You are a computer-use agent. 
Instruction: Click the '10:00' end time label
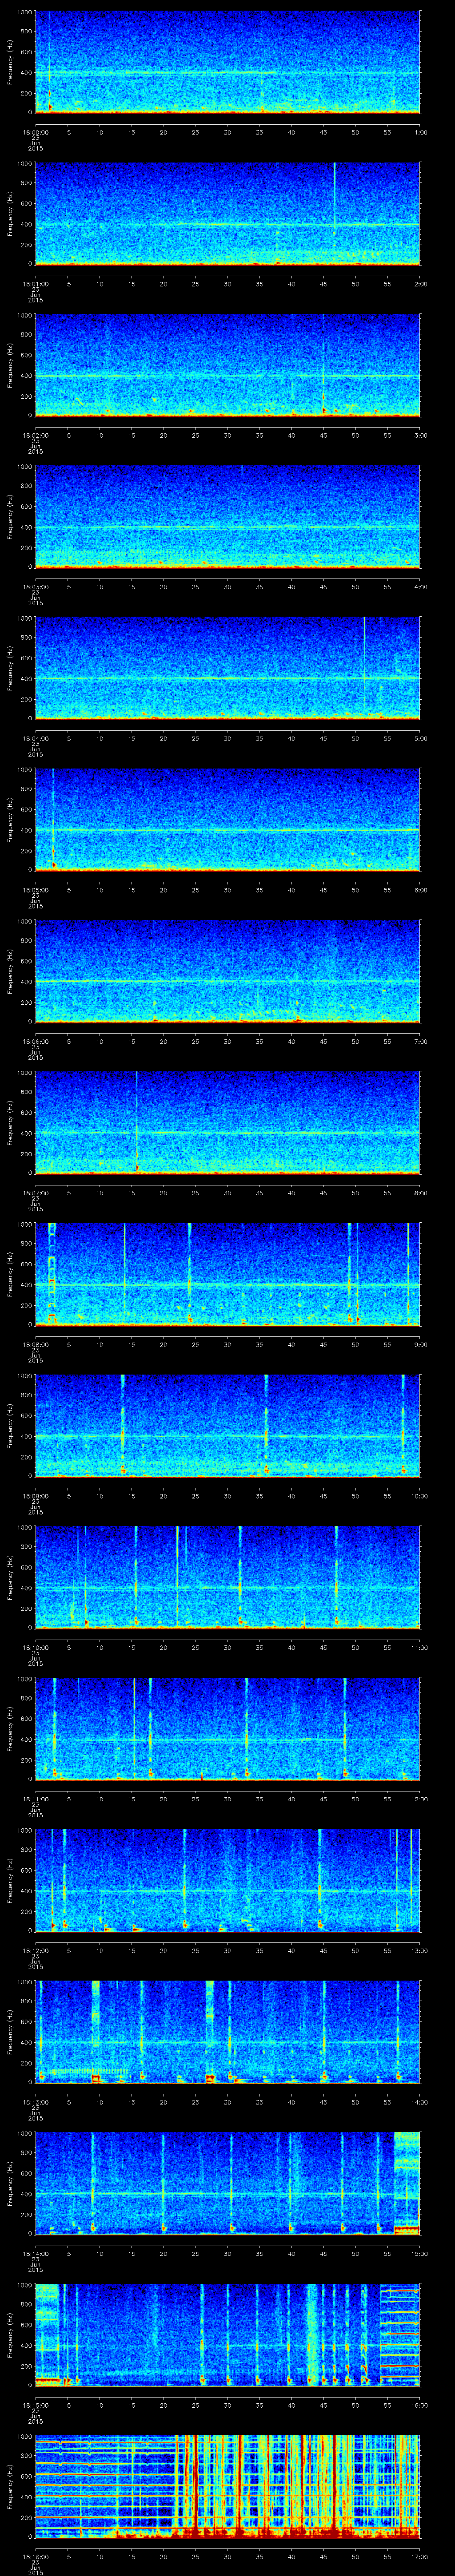tap(419, 1496)
